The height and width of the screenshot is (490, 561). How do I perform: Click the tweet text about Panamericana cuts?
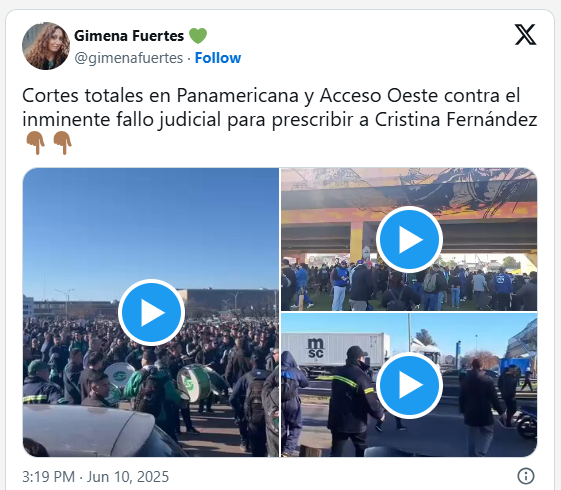pos(280,107)
